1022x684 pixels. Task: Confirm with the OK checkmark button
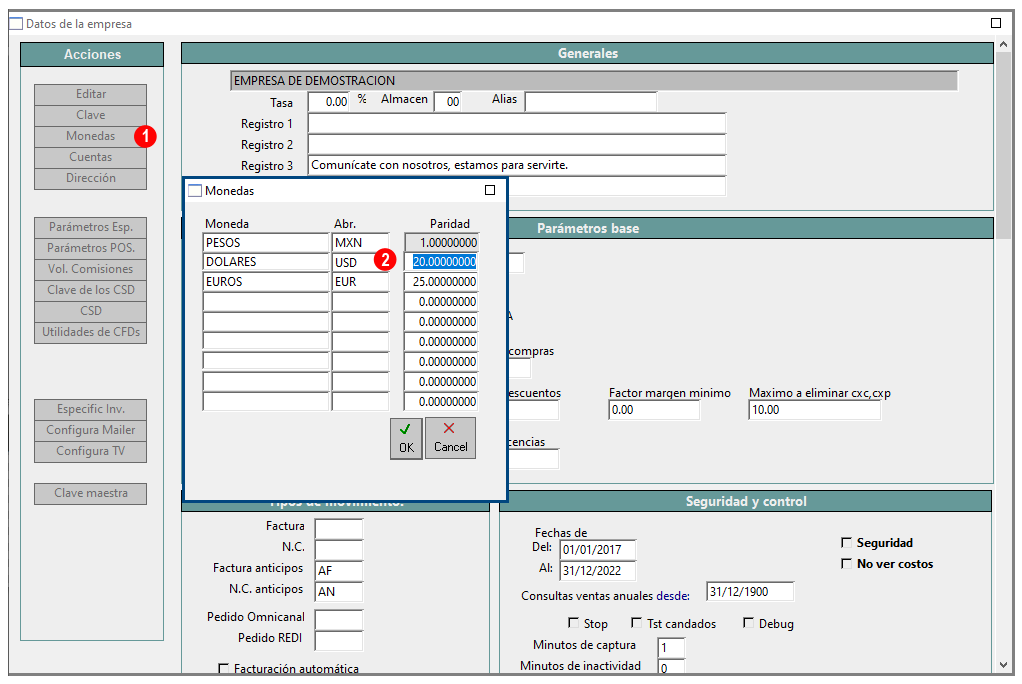tap(406, 438)
